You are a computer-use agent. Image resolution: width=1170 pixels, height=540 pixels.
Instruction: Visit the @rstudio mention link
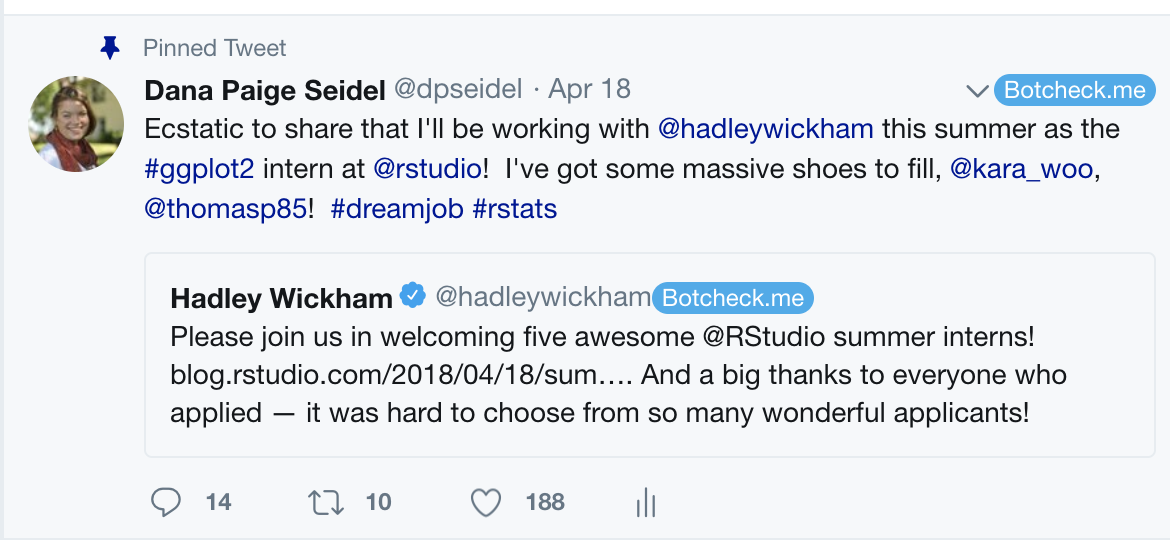(x=428, y=169)
